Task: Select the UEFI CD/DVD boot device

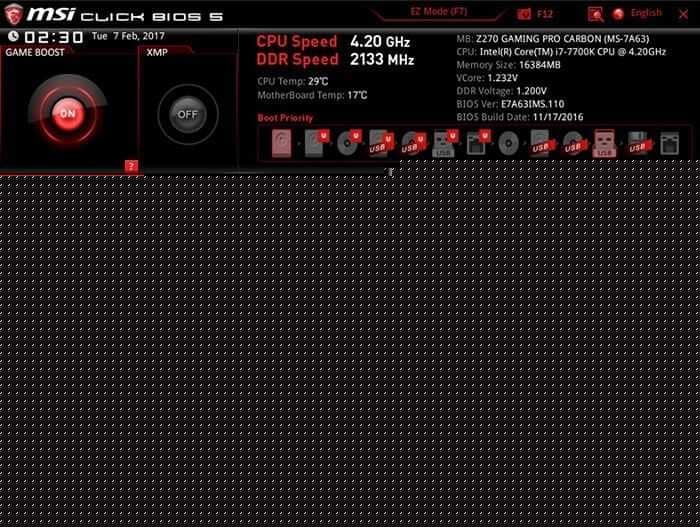Action: [349, 143]
